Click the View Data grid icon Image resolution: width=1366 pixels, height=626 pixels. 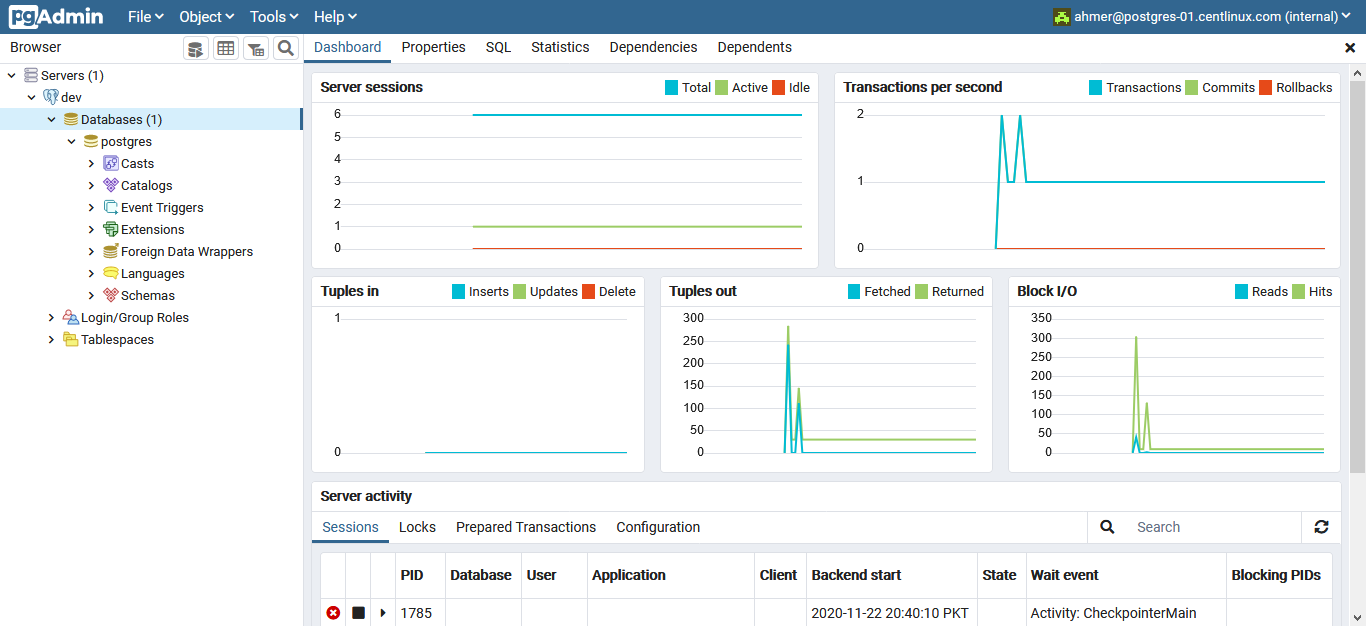(x=225, y=47)
